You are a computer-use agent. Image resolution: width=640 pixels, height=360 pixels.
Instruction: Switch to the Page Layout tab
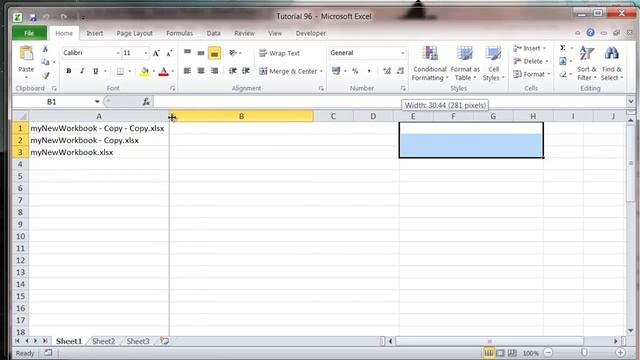click(x=134, y=33)
